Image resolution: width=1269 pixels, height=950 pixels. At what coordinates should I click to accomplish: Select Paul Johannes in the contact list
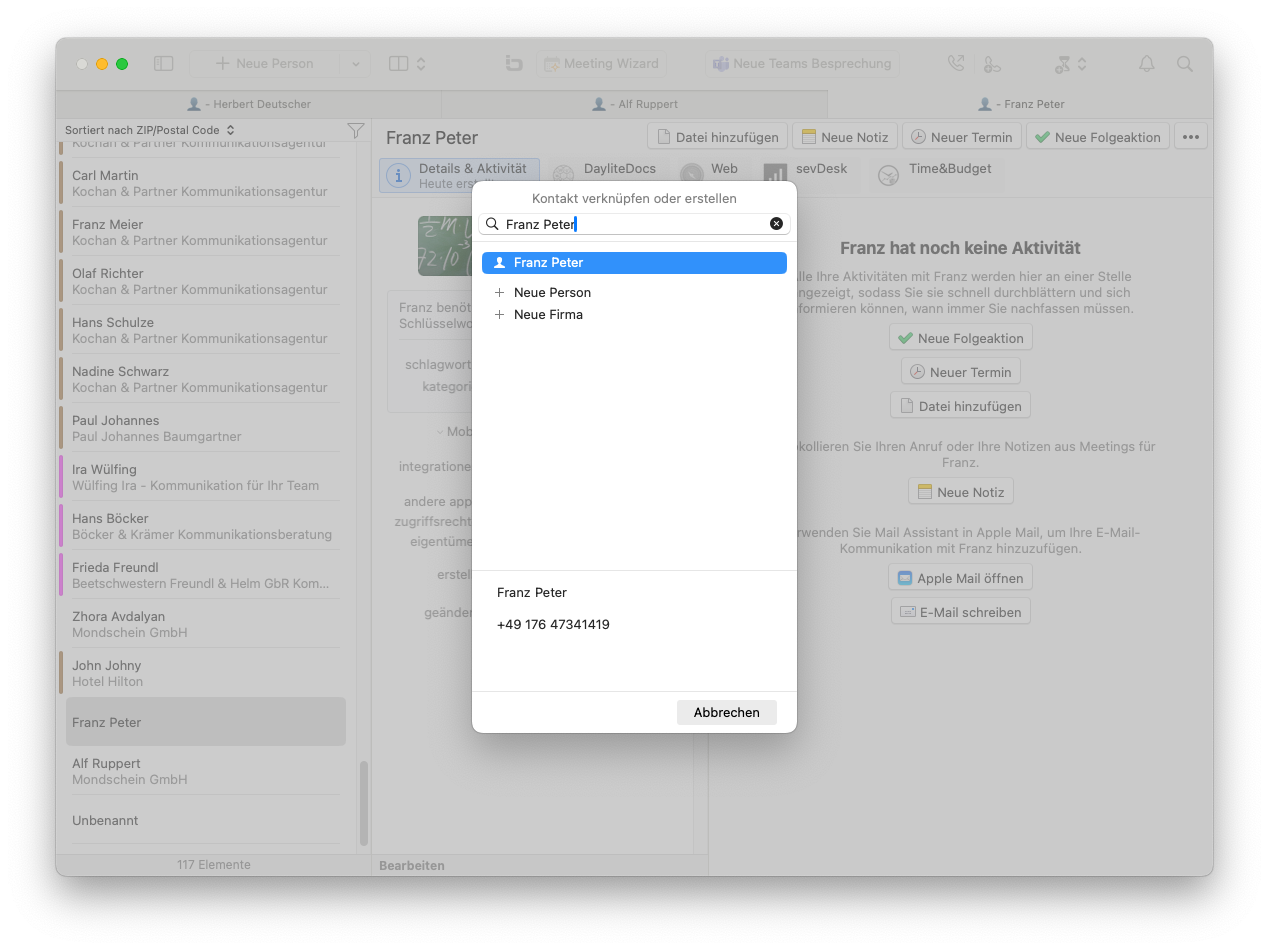200,428
